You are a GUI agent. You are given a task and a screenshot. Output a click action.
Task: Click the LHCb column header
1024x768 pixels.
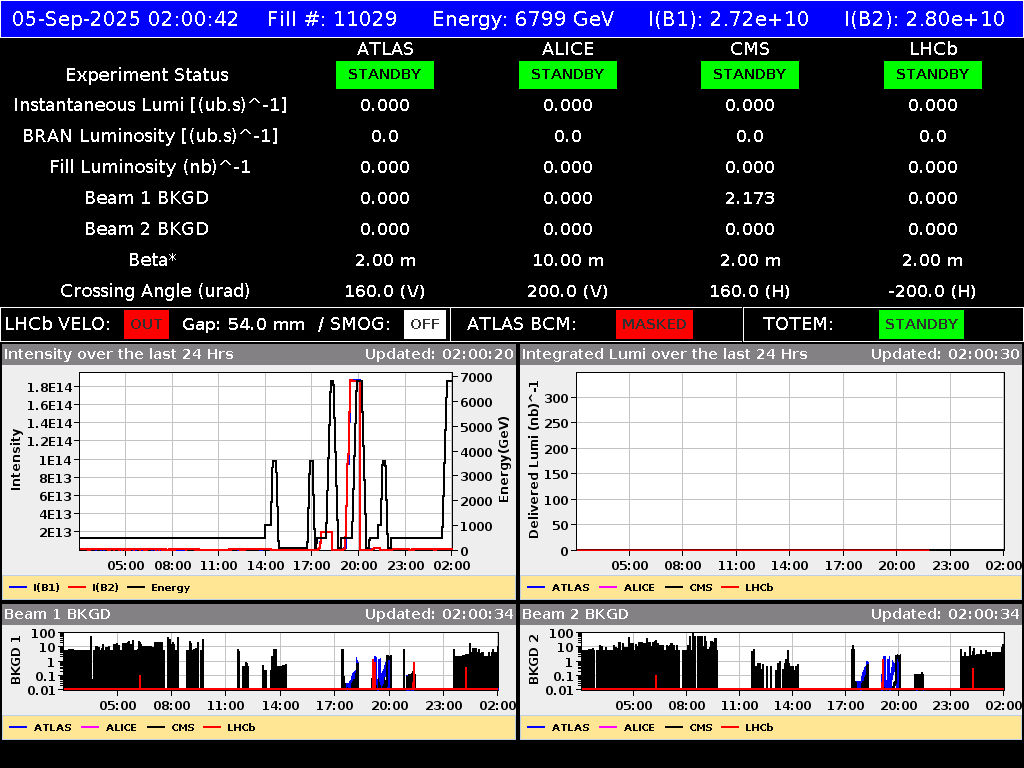[933, 49]
